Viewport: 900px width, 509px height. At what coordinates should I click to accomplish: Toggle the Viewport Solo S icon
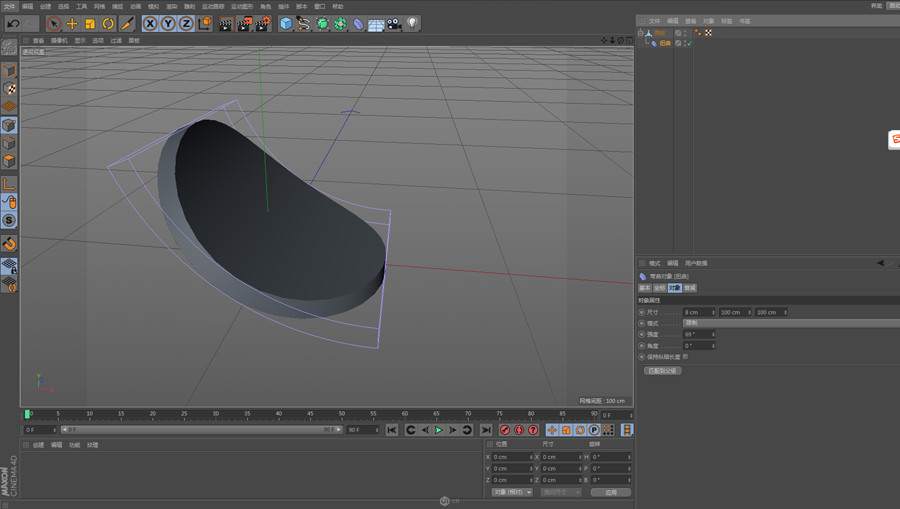coord(9,220)
